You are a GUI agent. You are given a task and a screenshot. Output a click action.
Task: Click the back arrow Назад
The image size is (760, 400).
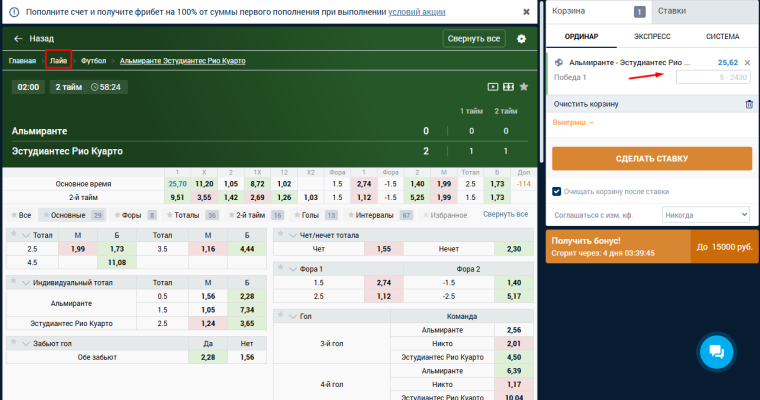33,38
